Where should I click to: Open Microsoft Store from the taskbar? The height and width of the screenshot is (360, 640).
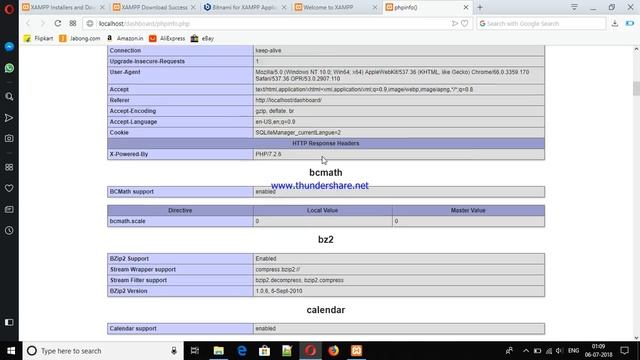coord(264,351)
